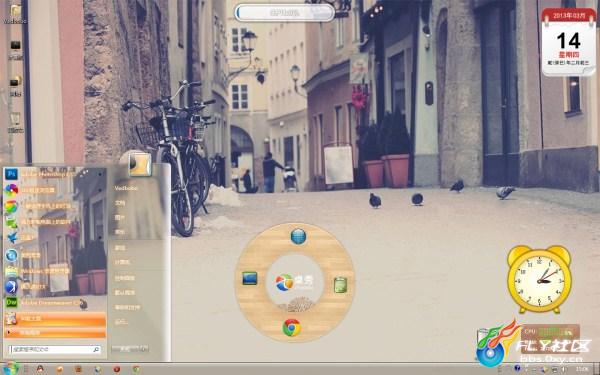The height and width of the screenshot is (375, 600).
Task: Click the volume icon in system tray
Action: click(x=564, y=369)
